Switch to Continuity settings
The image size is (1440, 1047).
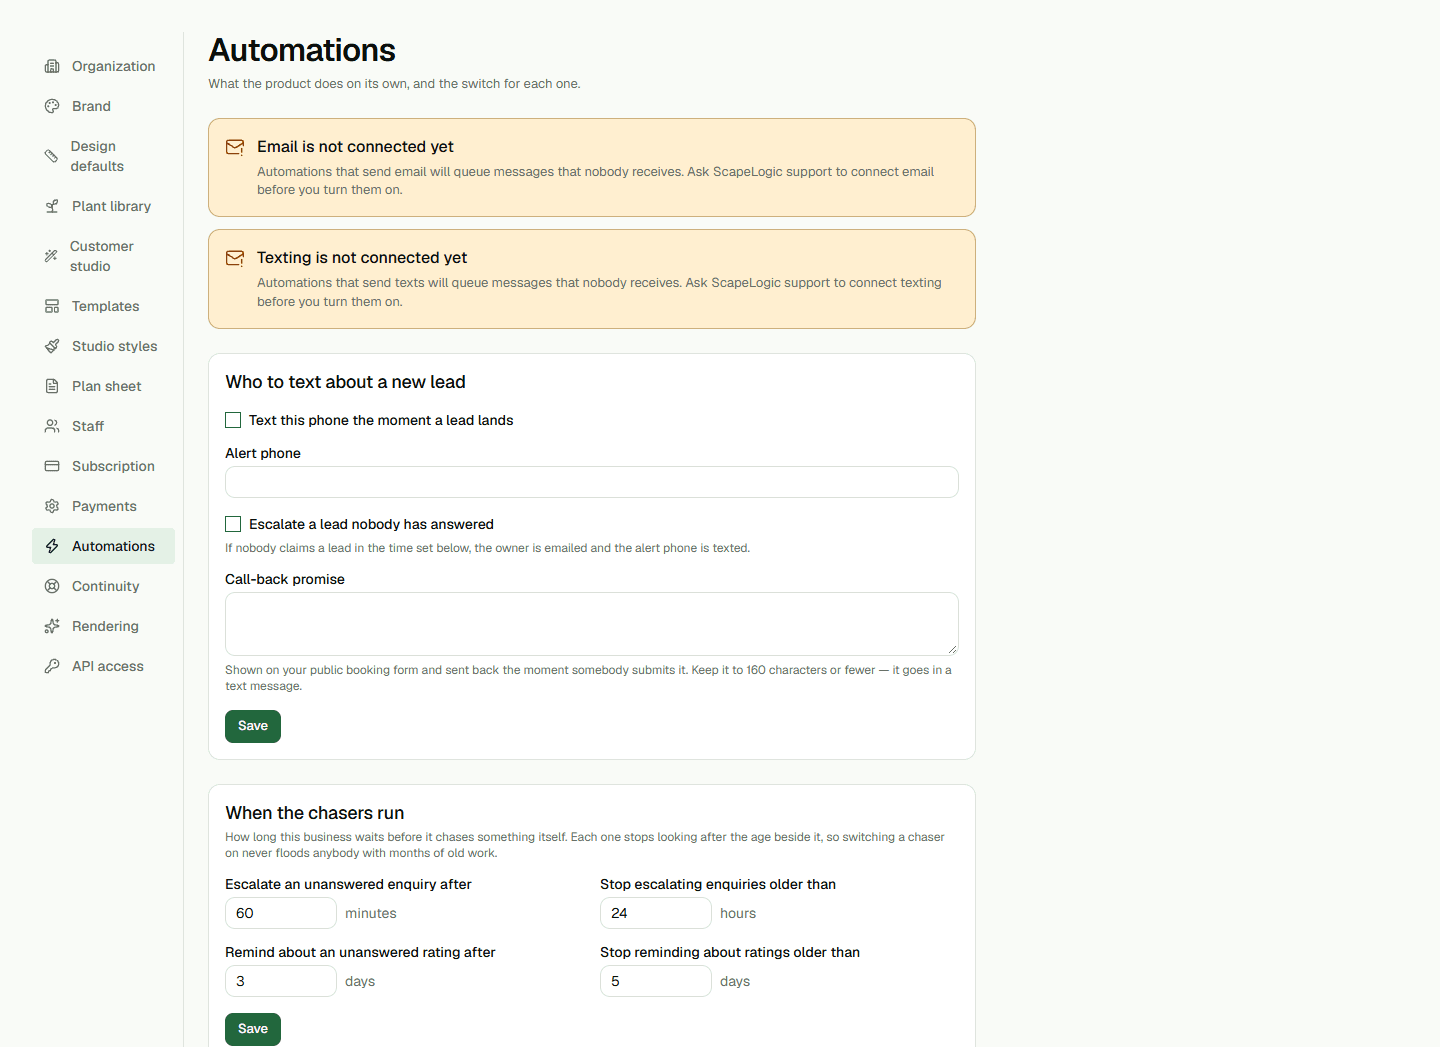(x=103, y=586)
